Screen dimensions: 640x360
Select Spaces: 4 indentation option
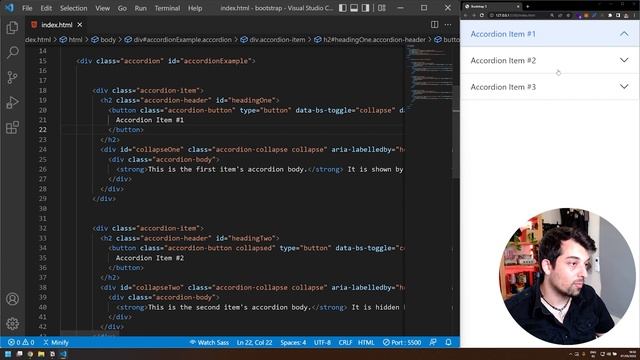[293, 342]
